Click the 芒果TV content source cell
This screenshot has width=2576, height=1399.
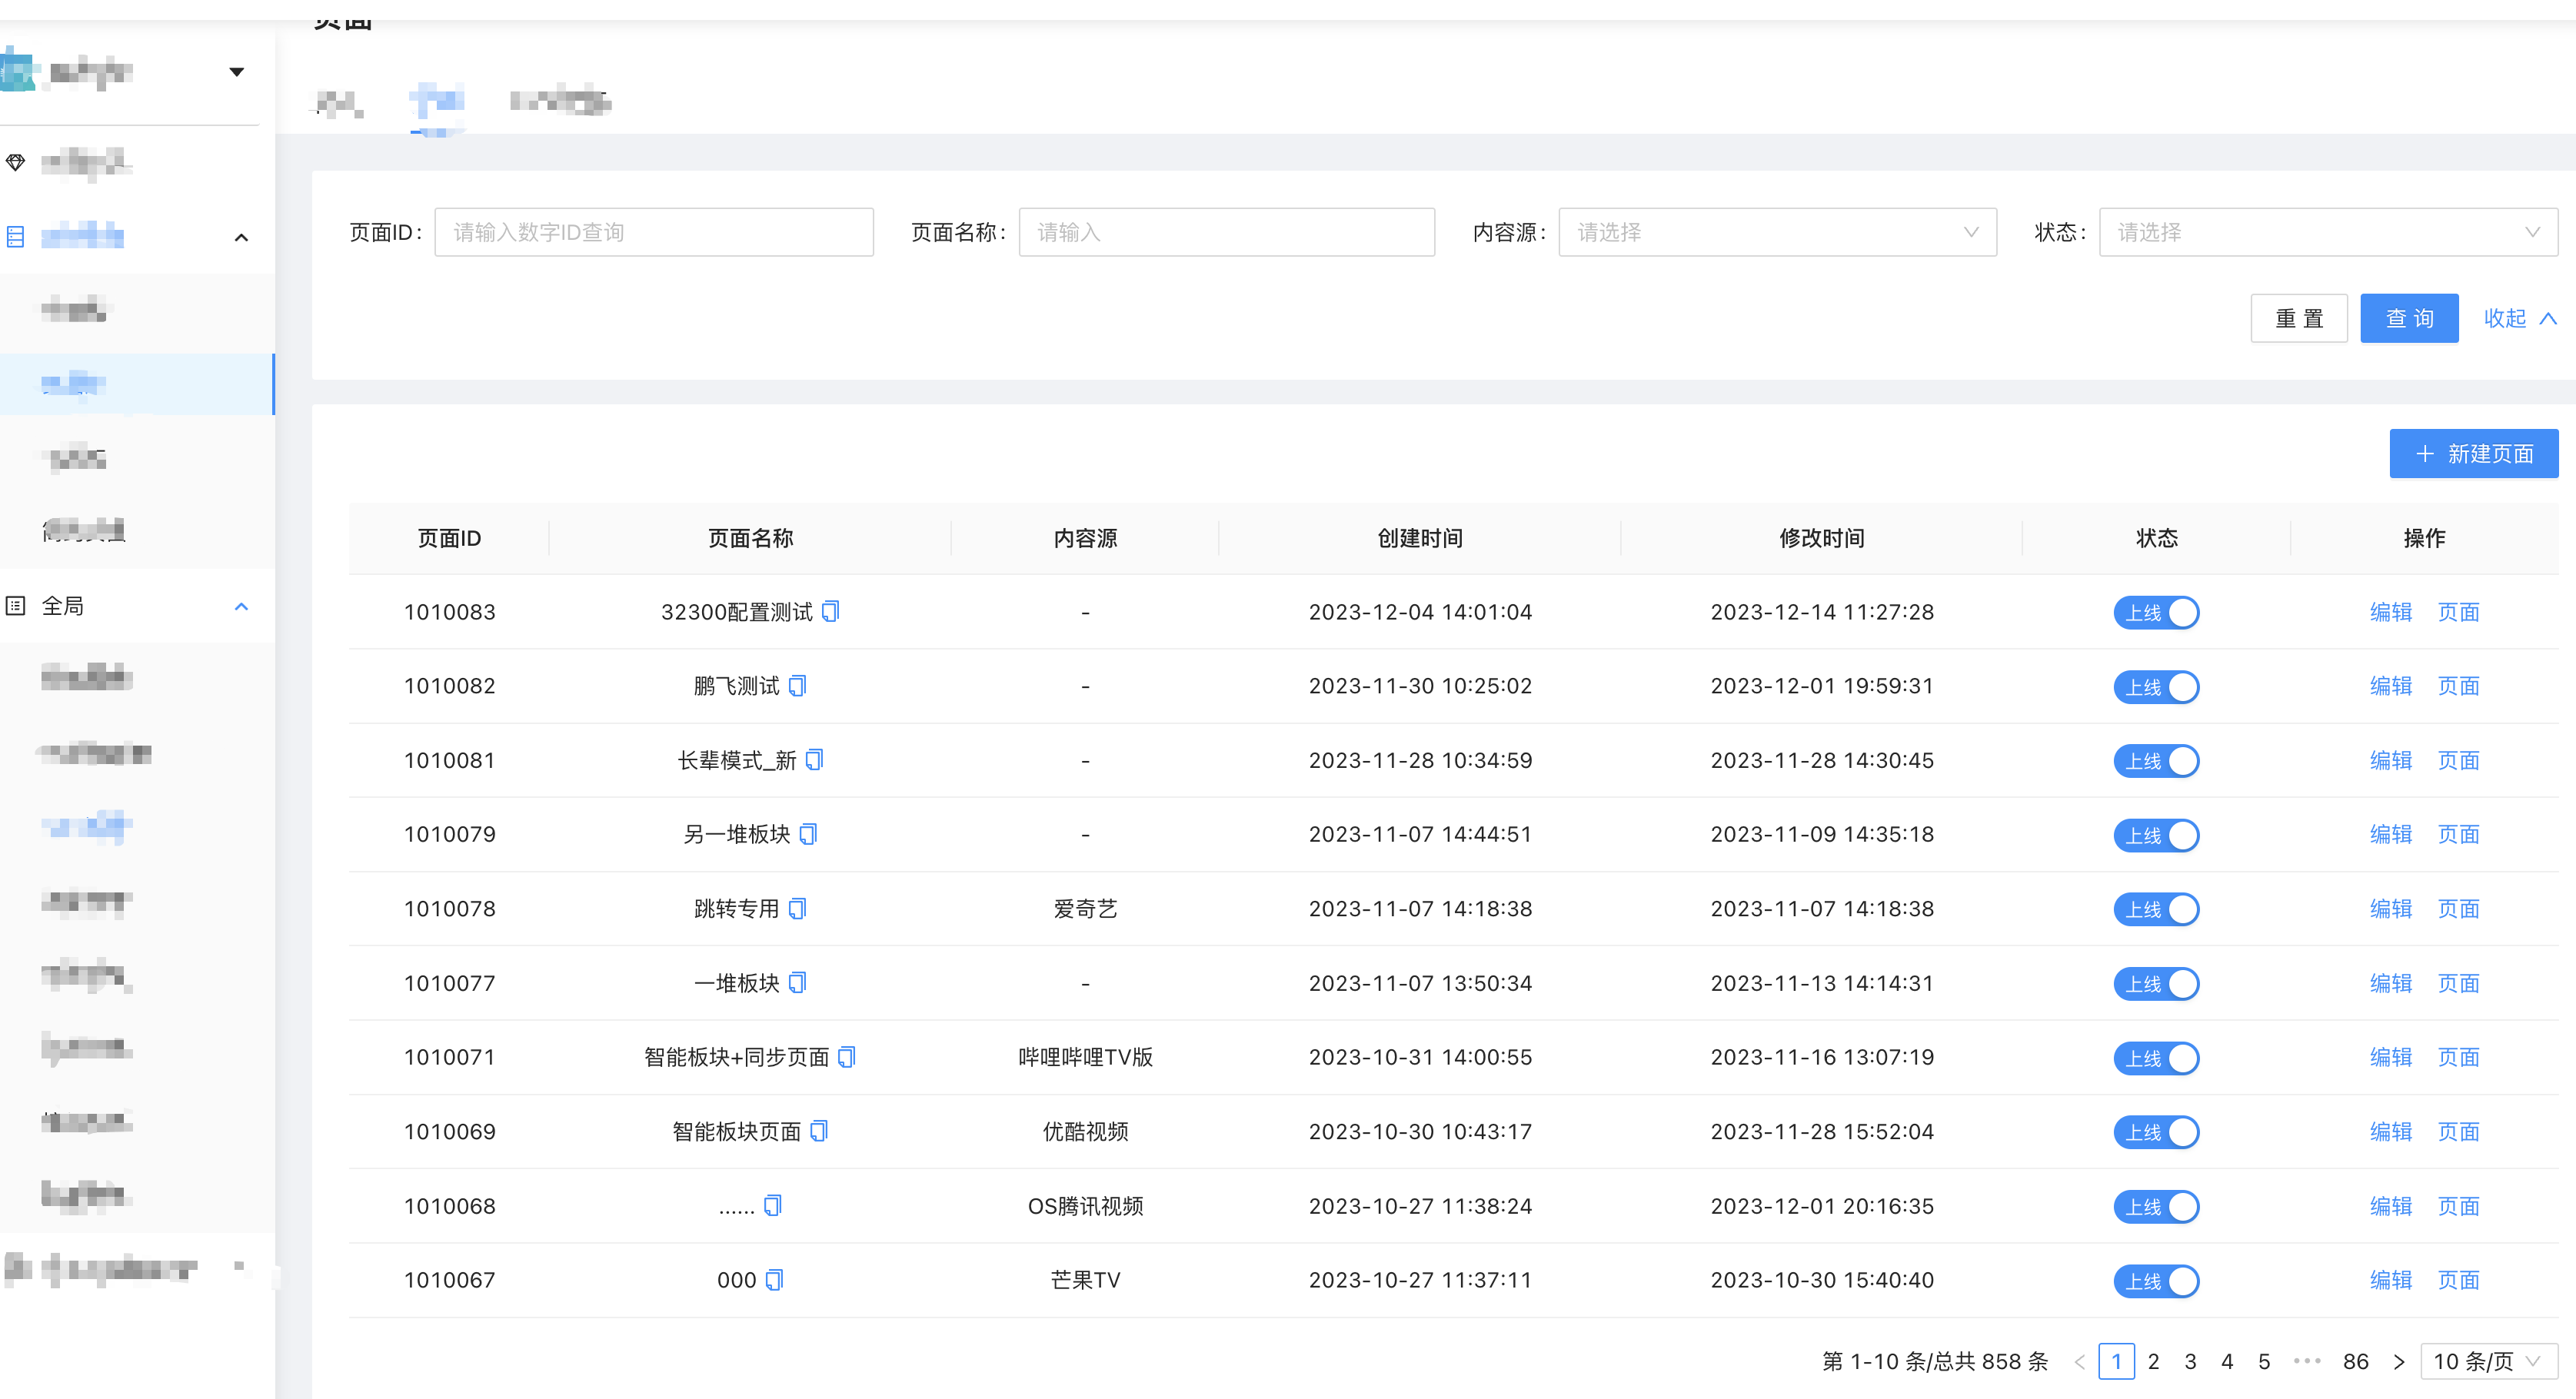[1085, 1279]
